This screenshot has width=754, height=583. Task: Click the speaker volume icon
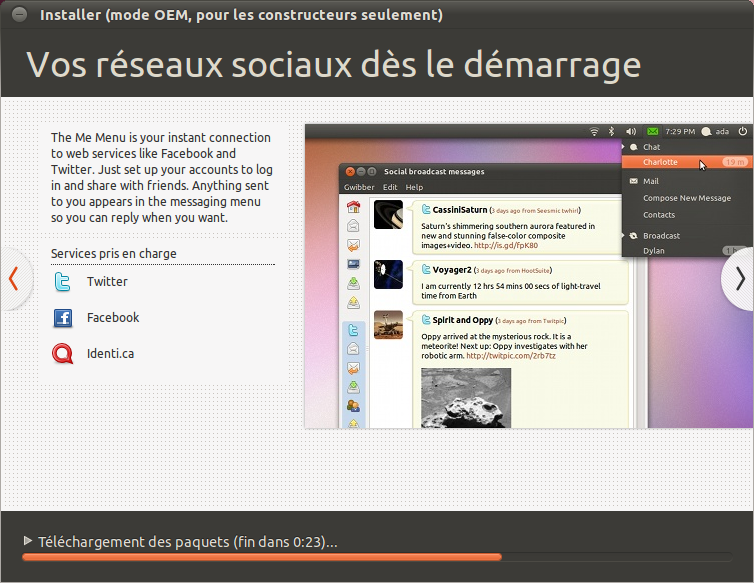(x=631, y=131)
